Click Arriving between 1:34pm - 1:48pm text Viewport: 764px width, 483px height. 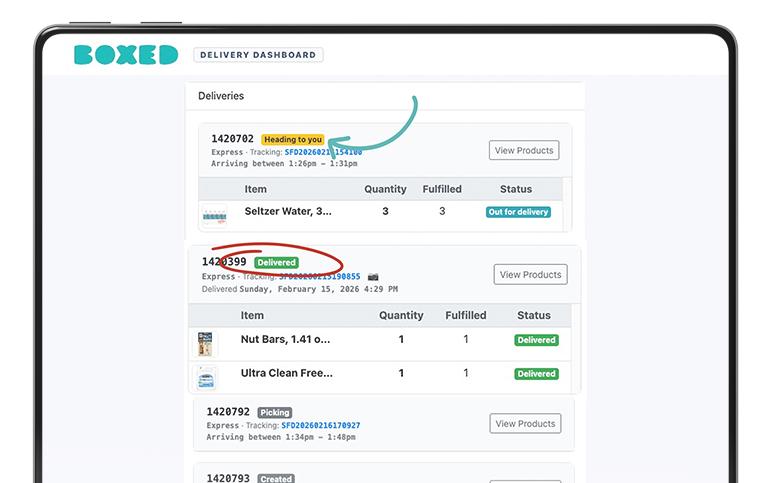(x=281, y=437)
